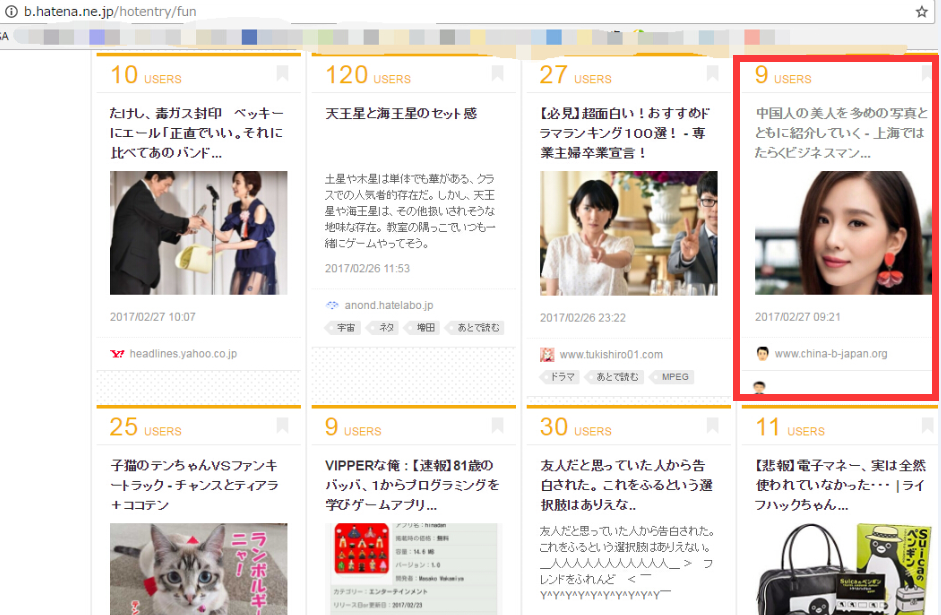Select あとで読む tag under tukishiro01.com
The height and width of the screenshot is (615, 941).
pyautogui.click(x=615, y=377)
